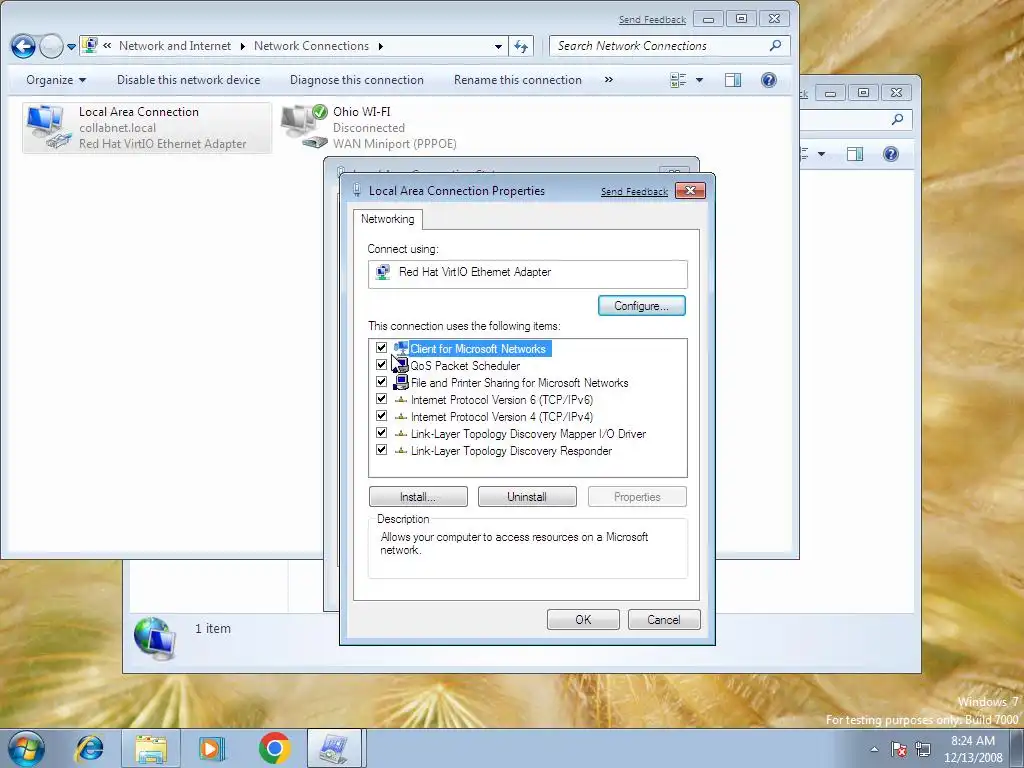Image resolution: width=1024 pixels, height=768 pixels.
Task: Click search icon in background window
Action: pos(898,119)
